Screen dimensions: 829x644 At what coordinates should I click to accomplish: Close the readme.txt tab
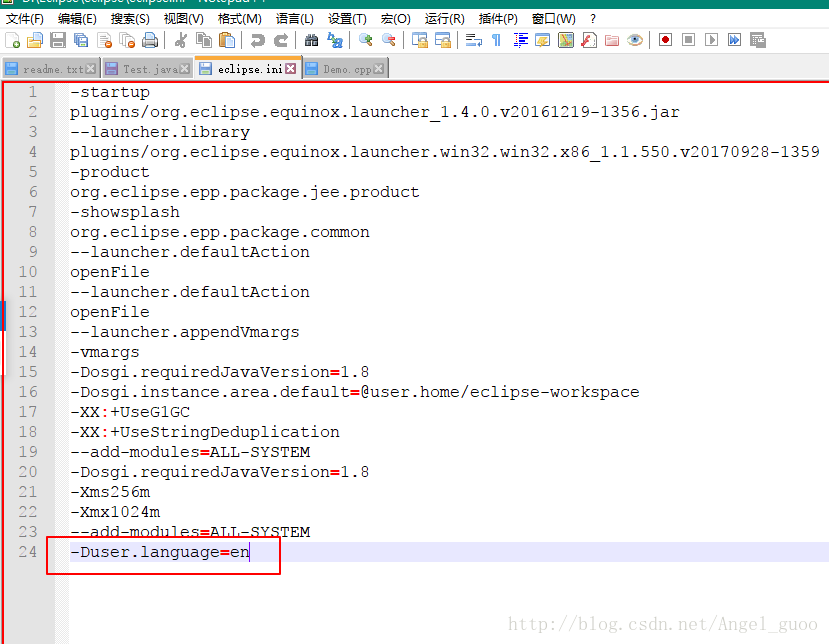point(91,69)
